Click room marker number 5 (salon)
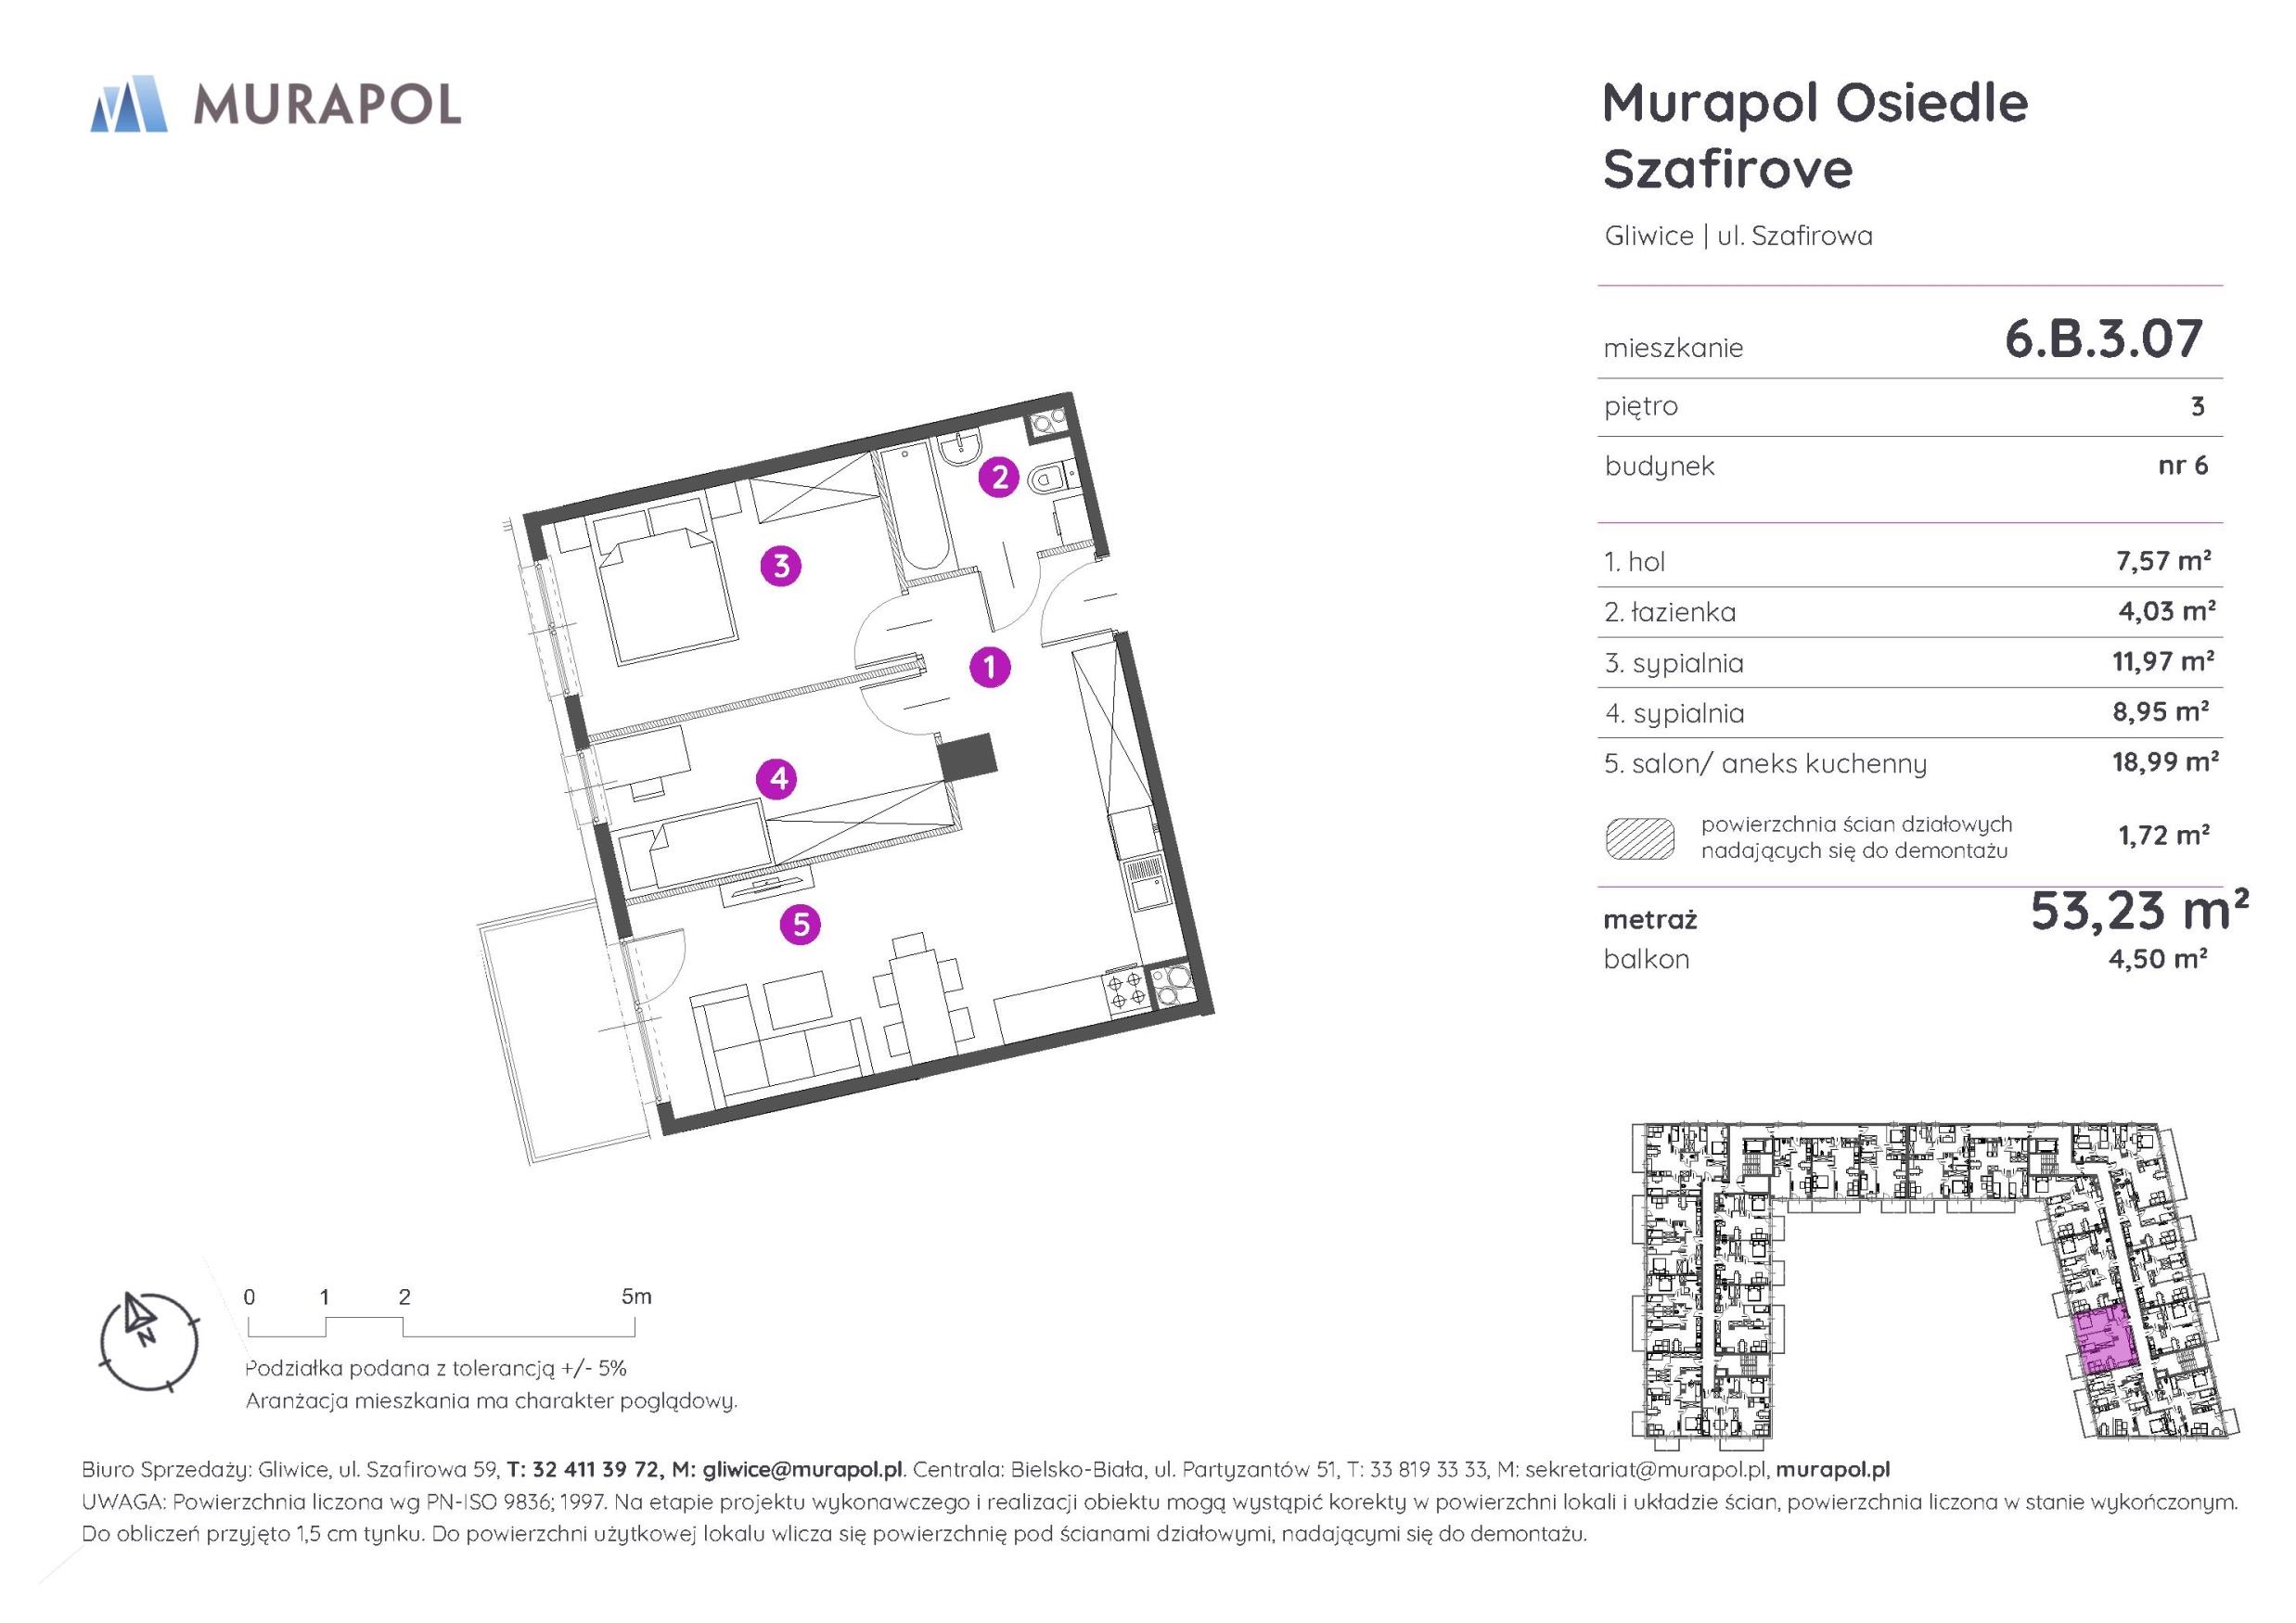2296x1623 pixels. coord(801,925)
